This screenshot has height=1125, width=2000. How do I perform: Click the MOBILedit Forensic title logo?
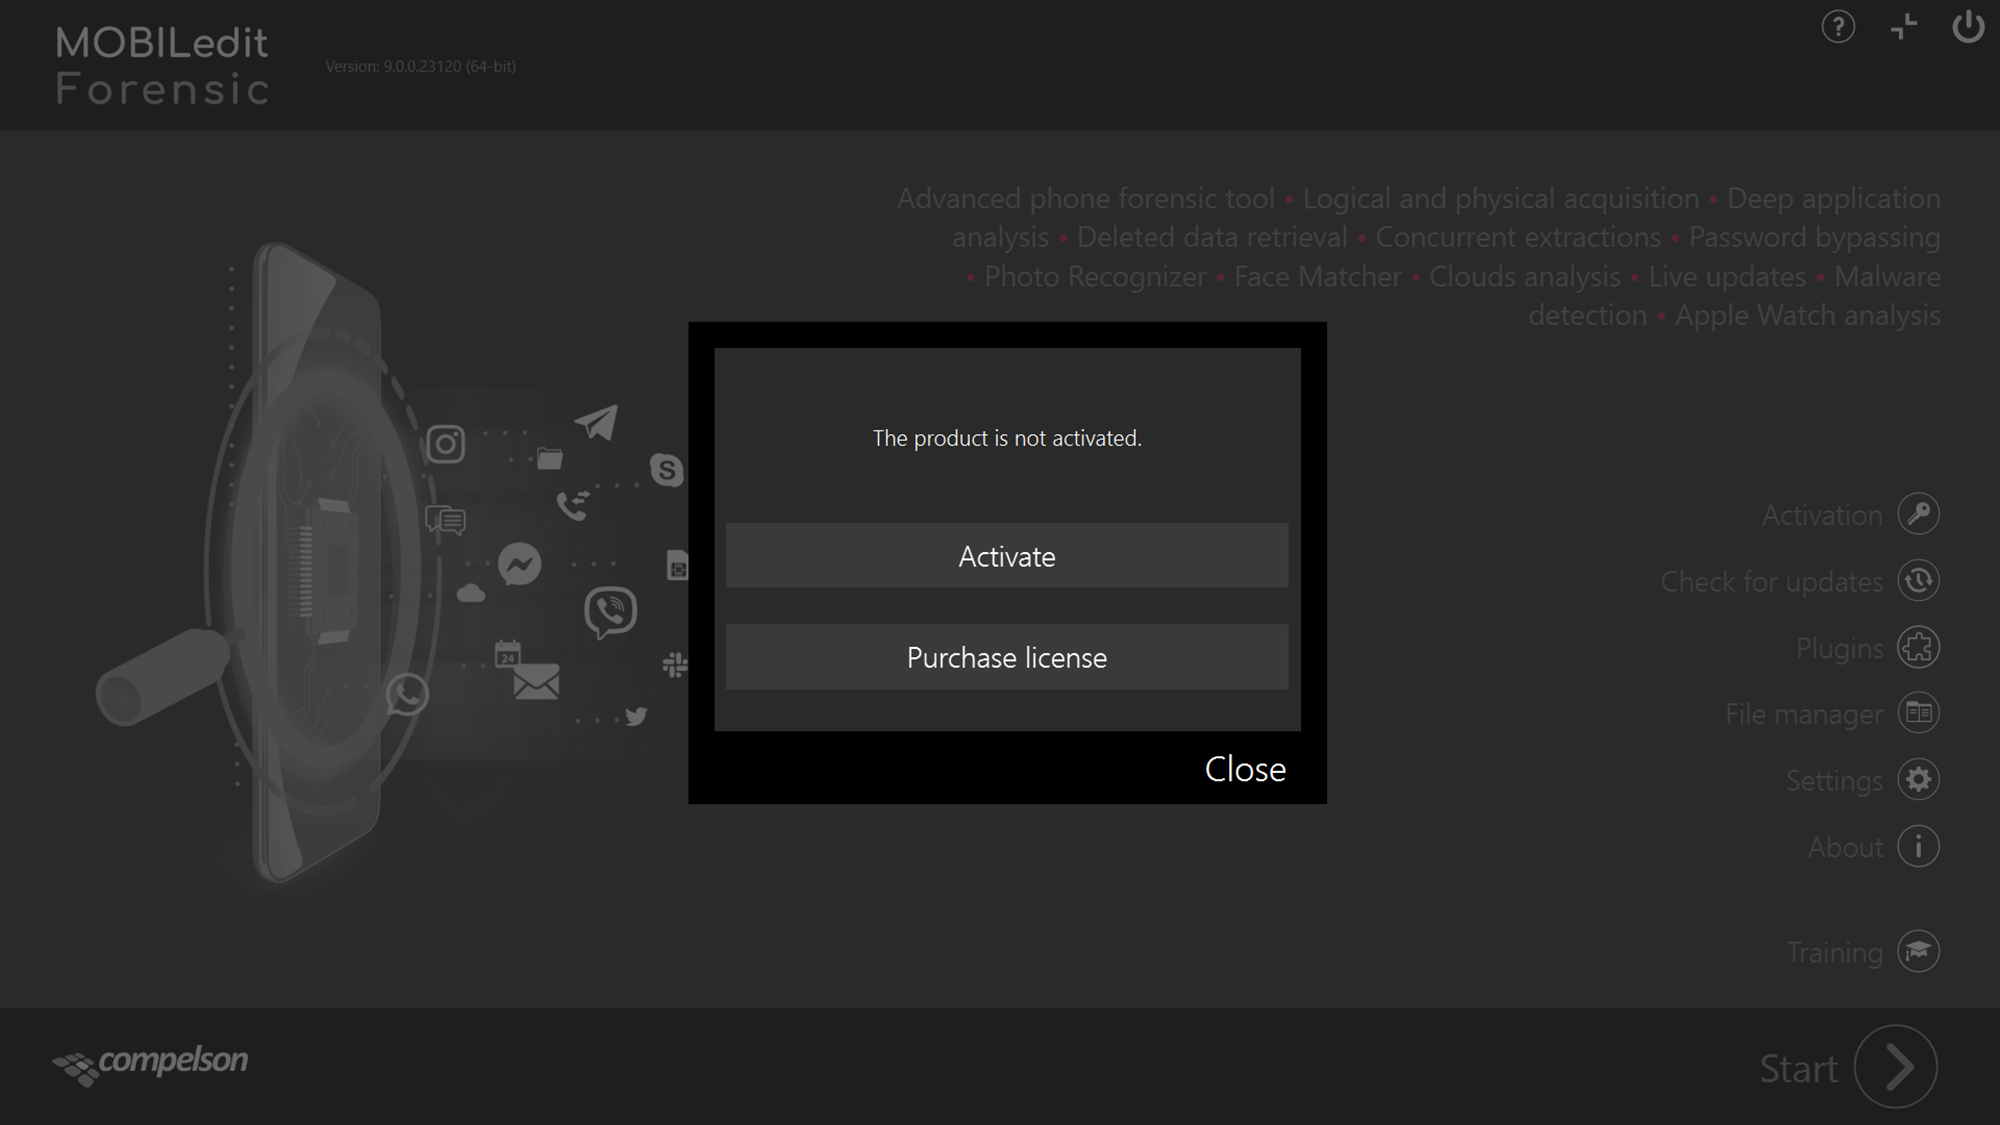pos(162,66)
